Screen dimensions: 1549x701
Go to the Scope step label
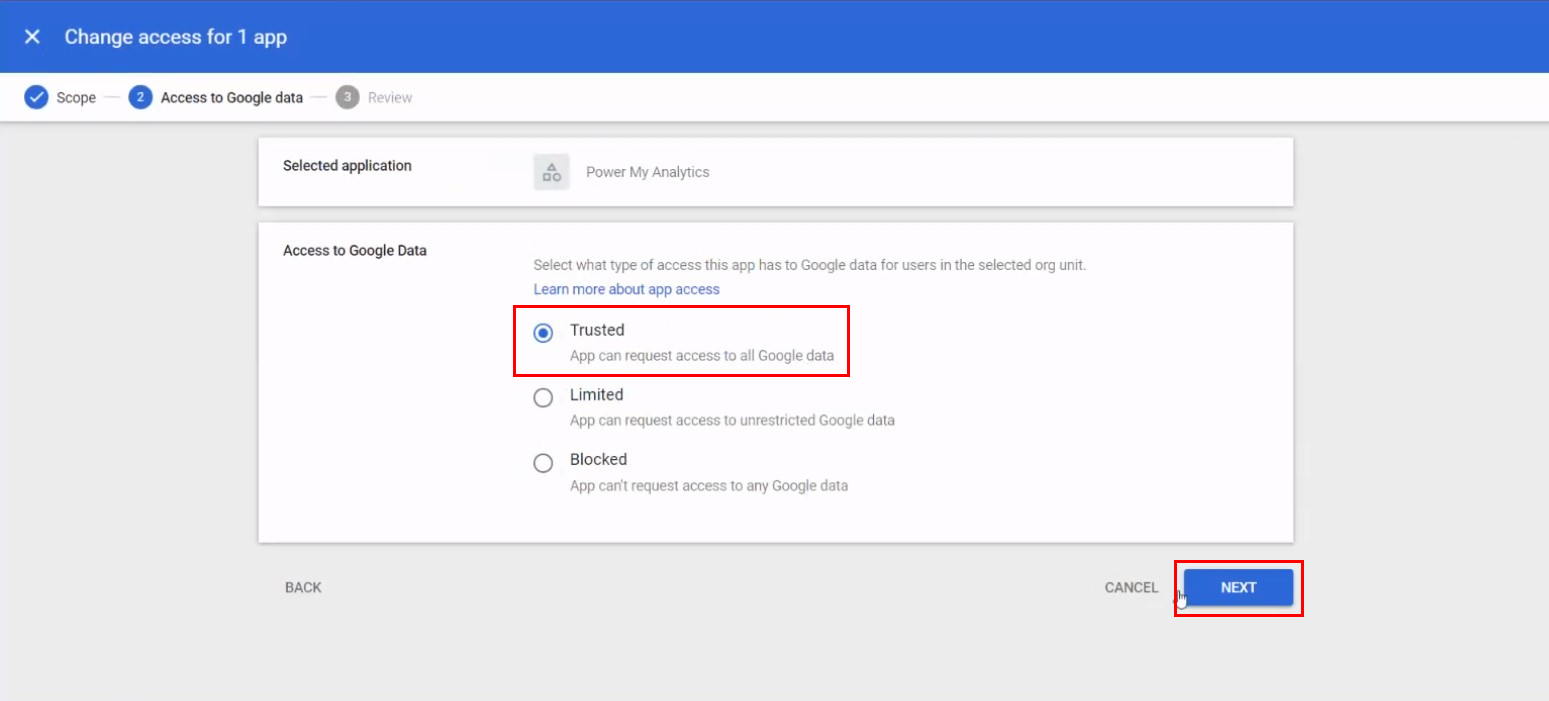76,98
